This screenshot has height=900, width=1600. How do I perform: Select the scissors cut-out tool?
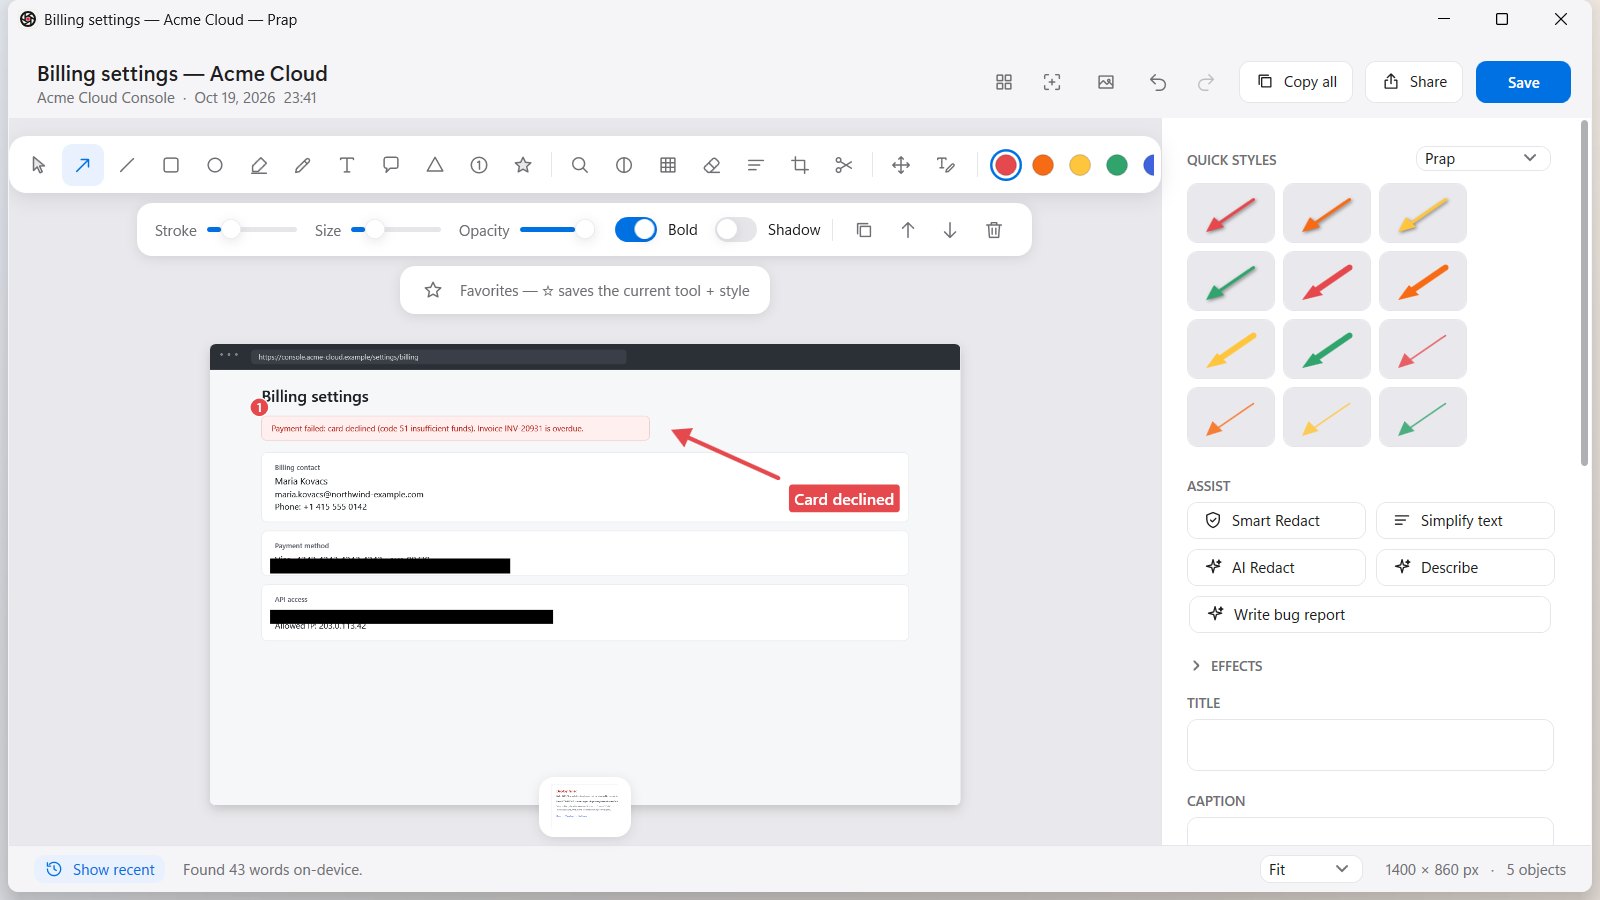click(844, 165)
